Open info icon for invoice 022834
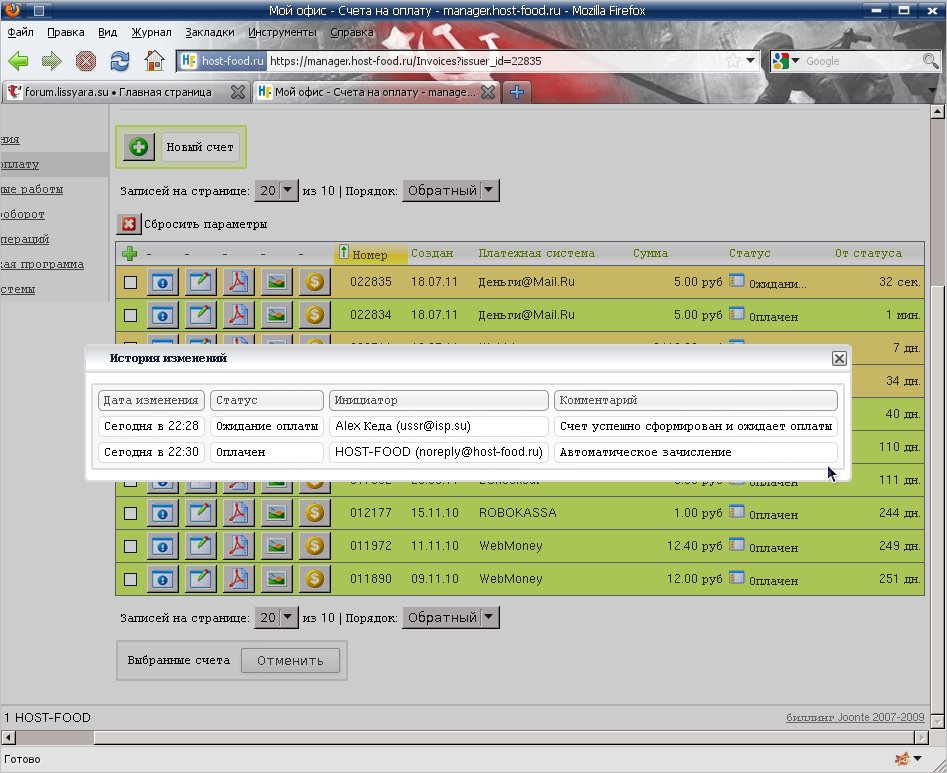The width and height of the screenshot is (947, 773). [x=162, y=315]
